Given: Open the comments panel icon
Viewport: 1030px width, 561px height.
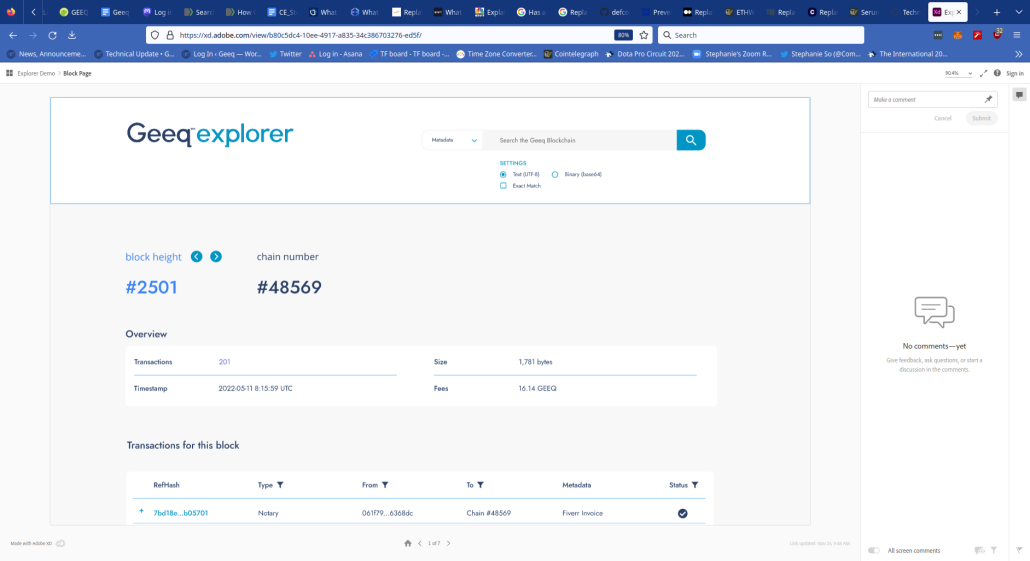Looking at the screenshot, I should pyautogui.click(x=1019, y=95).
